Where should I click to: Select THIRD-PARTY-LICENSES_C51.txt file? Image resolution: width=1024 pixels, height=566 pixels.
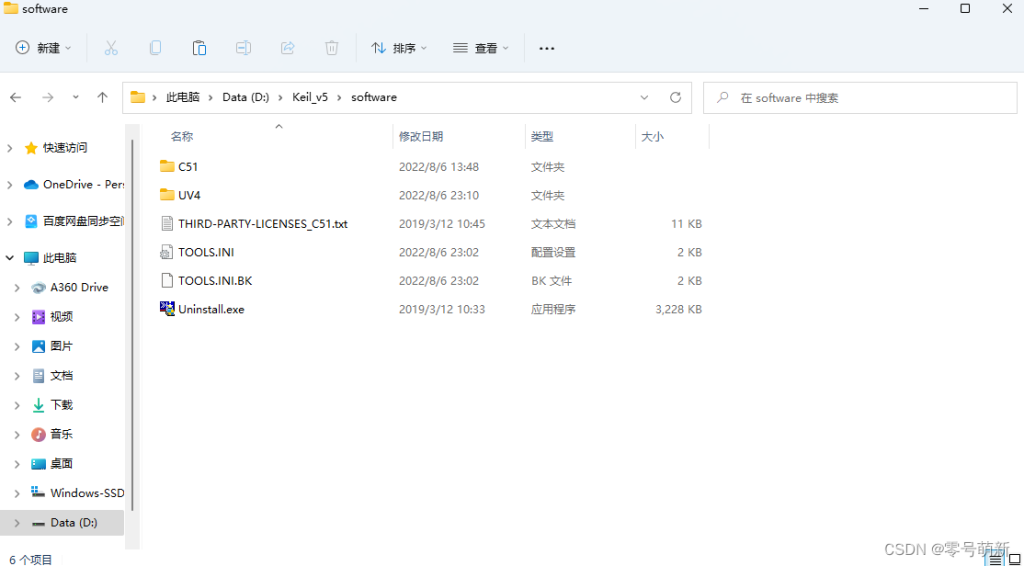pyautogui.click(x=263, y=223)
